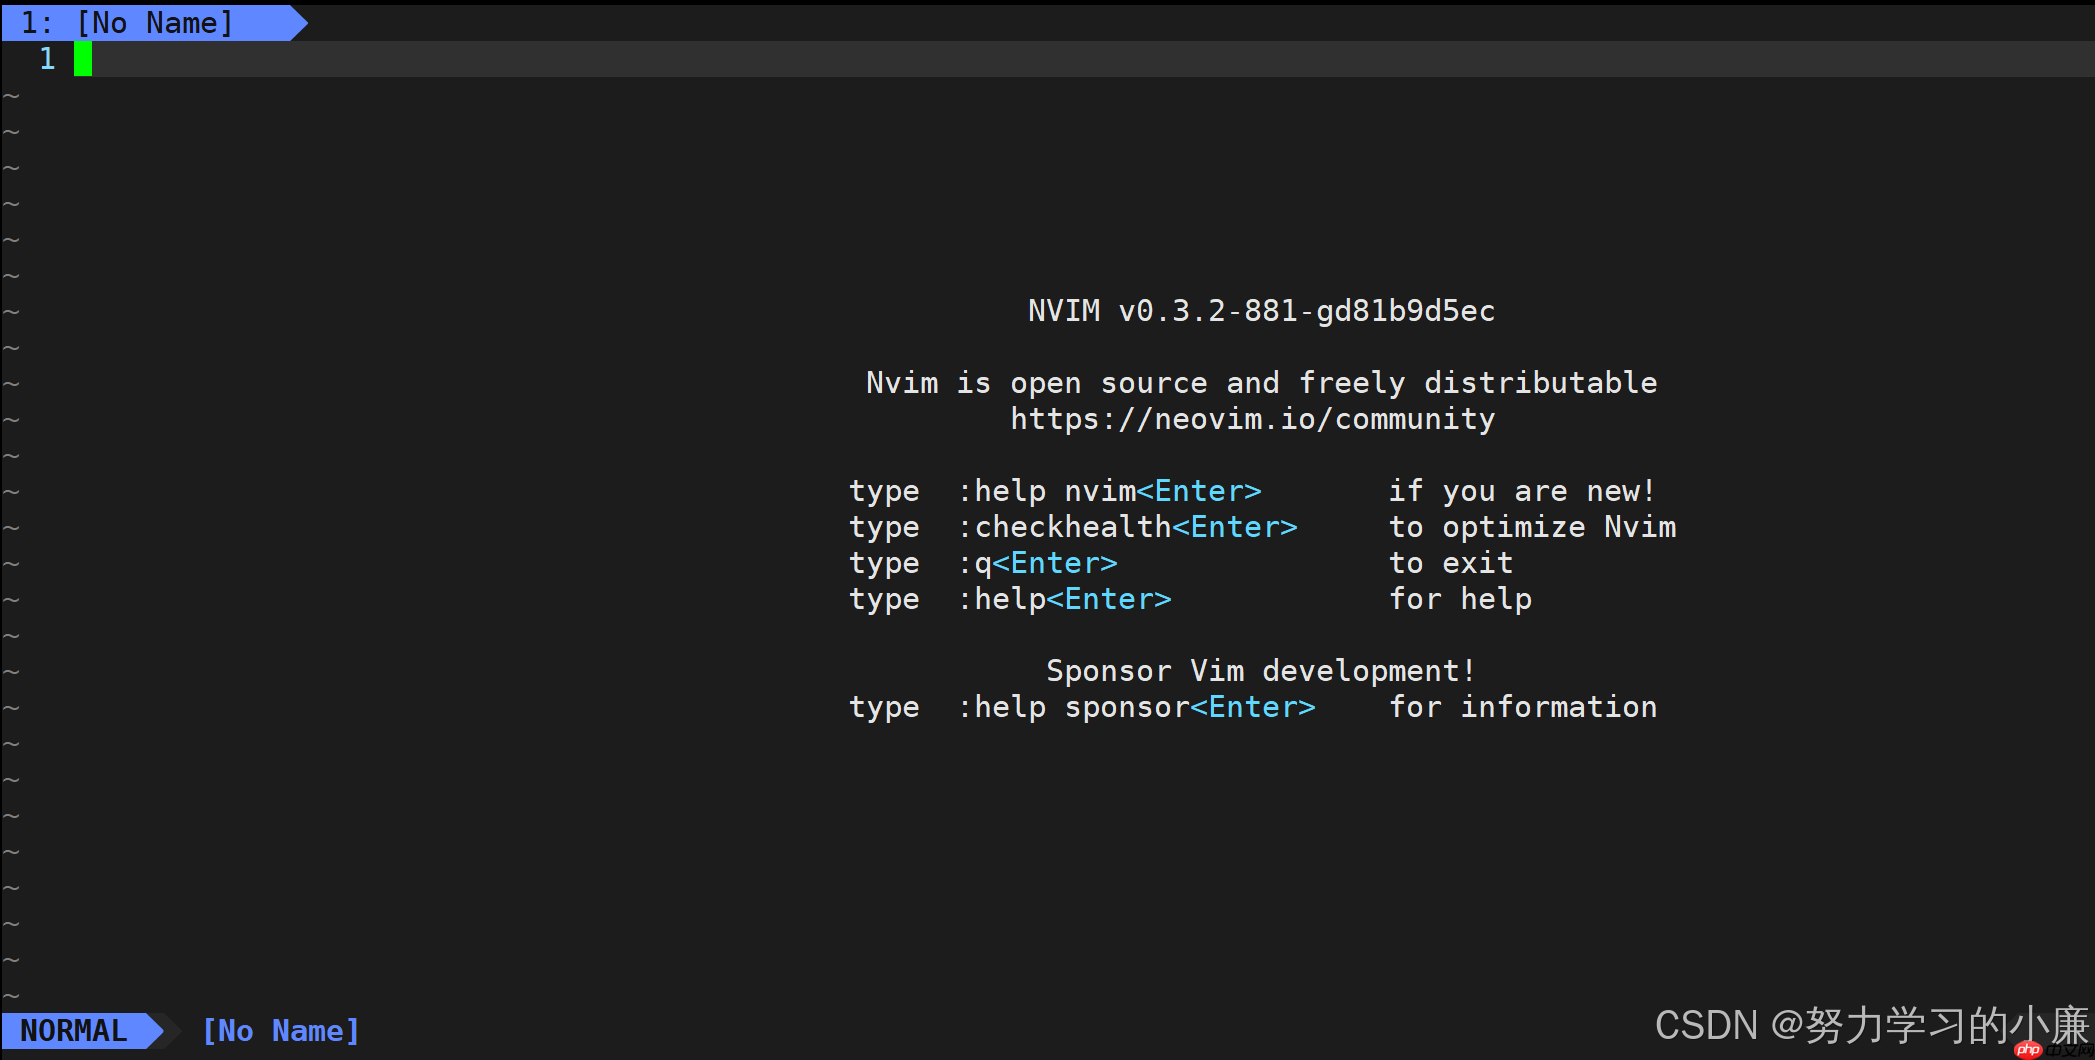Click the ':q<Enter>' command text
This screenshot has height=1060, width=2095.
[1037, 563]
